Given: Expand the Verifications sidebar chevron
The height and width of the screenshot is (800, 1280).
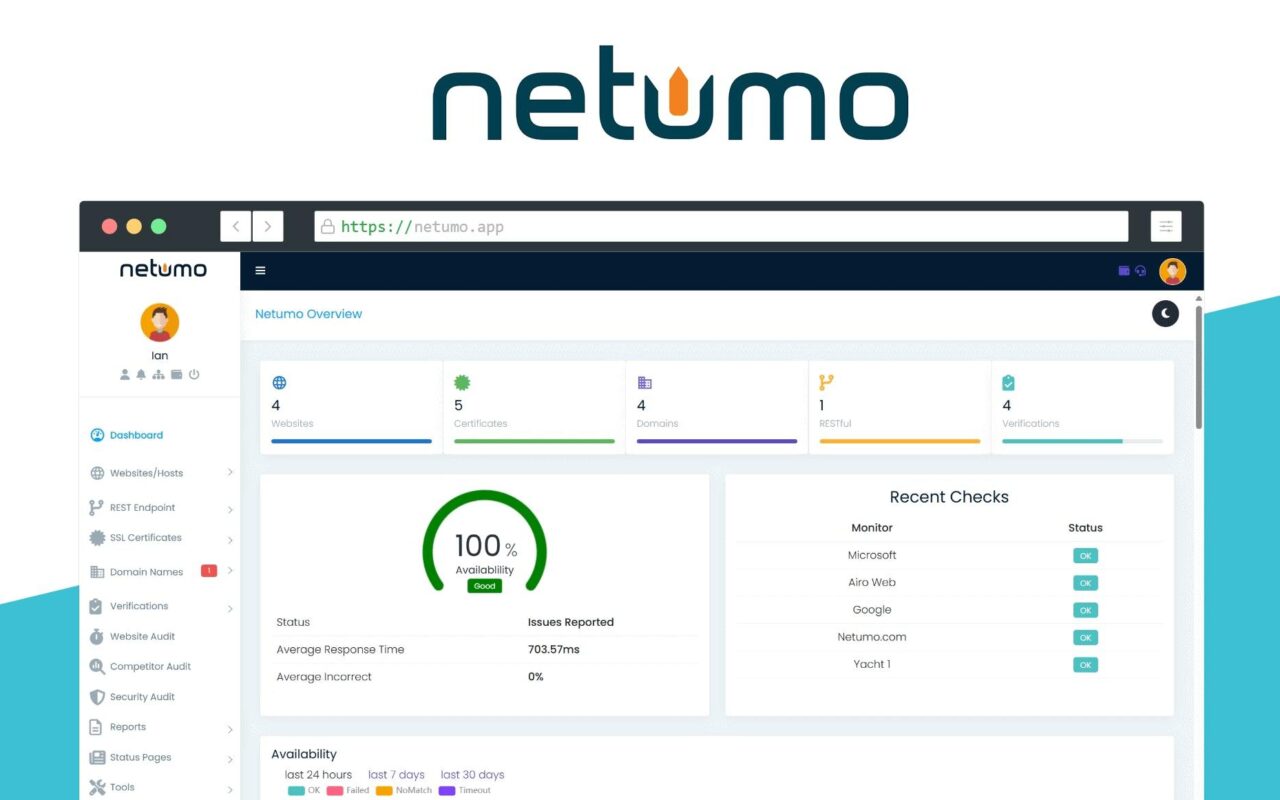Looking at the screenshot, I should (x=230, y=608).
